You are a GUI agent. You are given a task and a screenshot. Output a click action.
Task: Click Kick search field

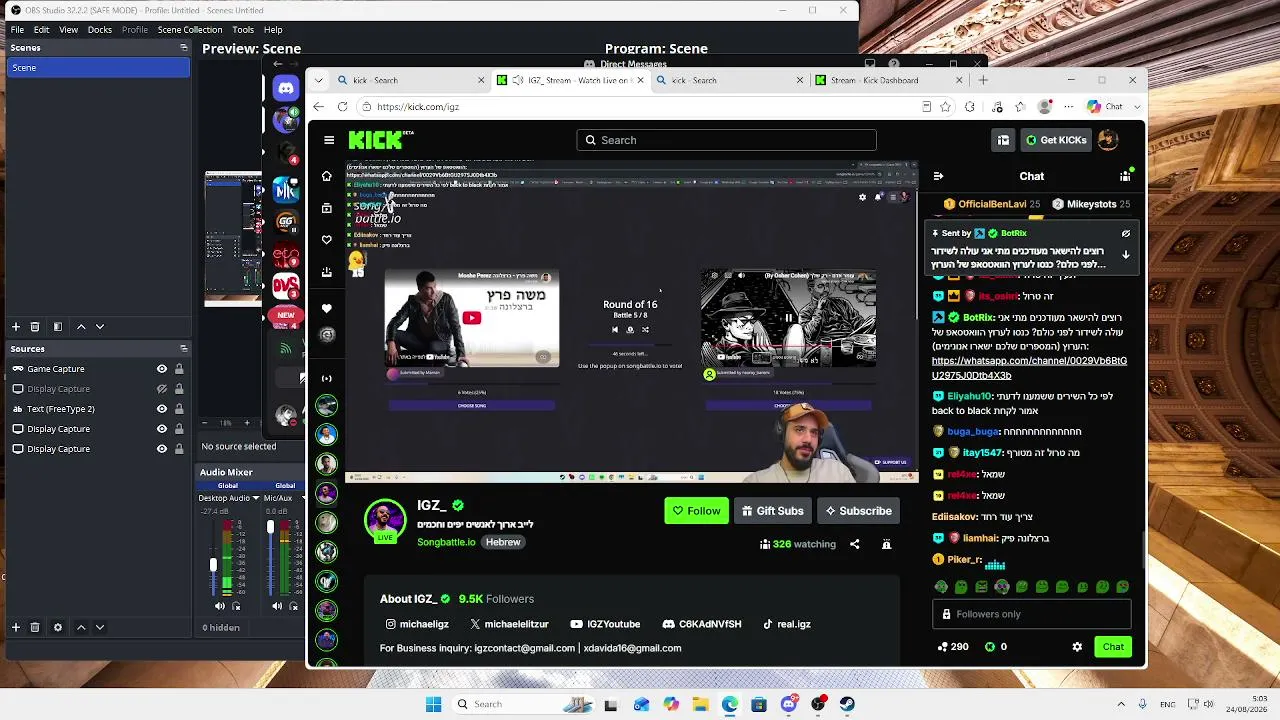tap(726, 140)
